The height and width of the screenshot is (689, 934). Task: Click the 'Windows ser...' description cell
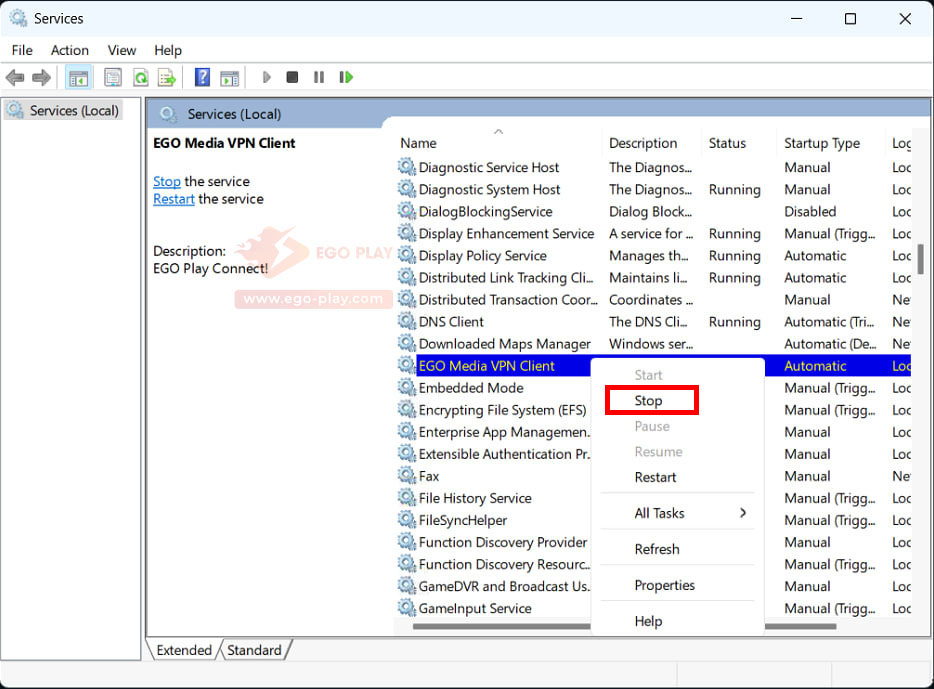(650, 344)
